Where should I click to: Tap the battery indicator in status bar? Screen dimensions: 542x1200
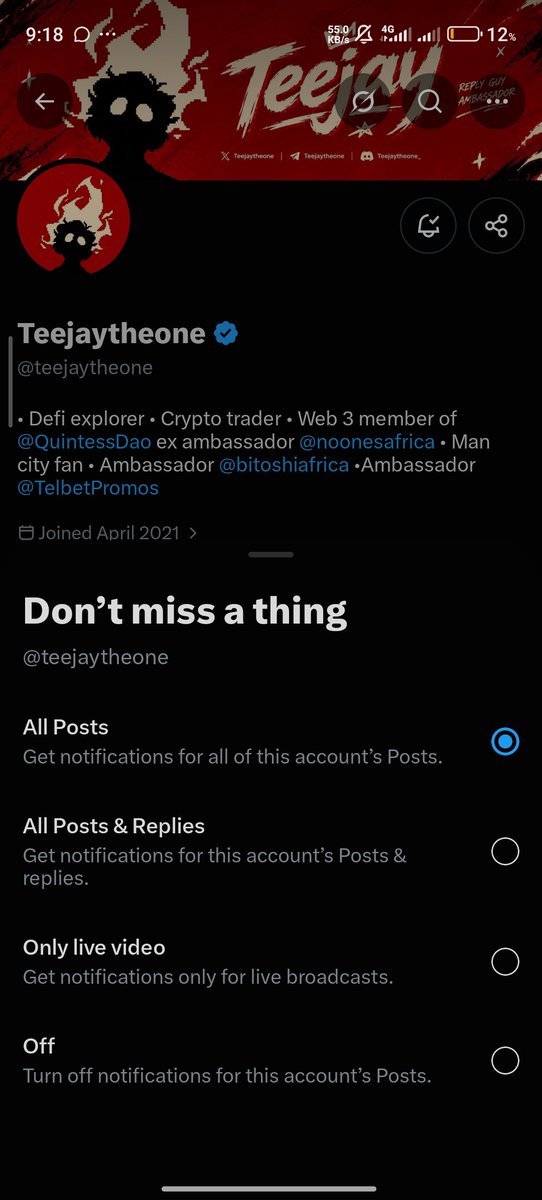click(464, 34)
